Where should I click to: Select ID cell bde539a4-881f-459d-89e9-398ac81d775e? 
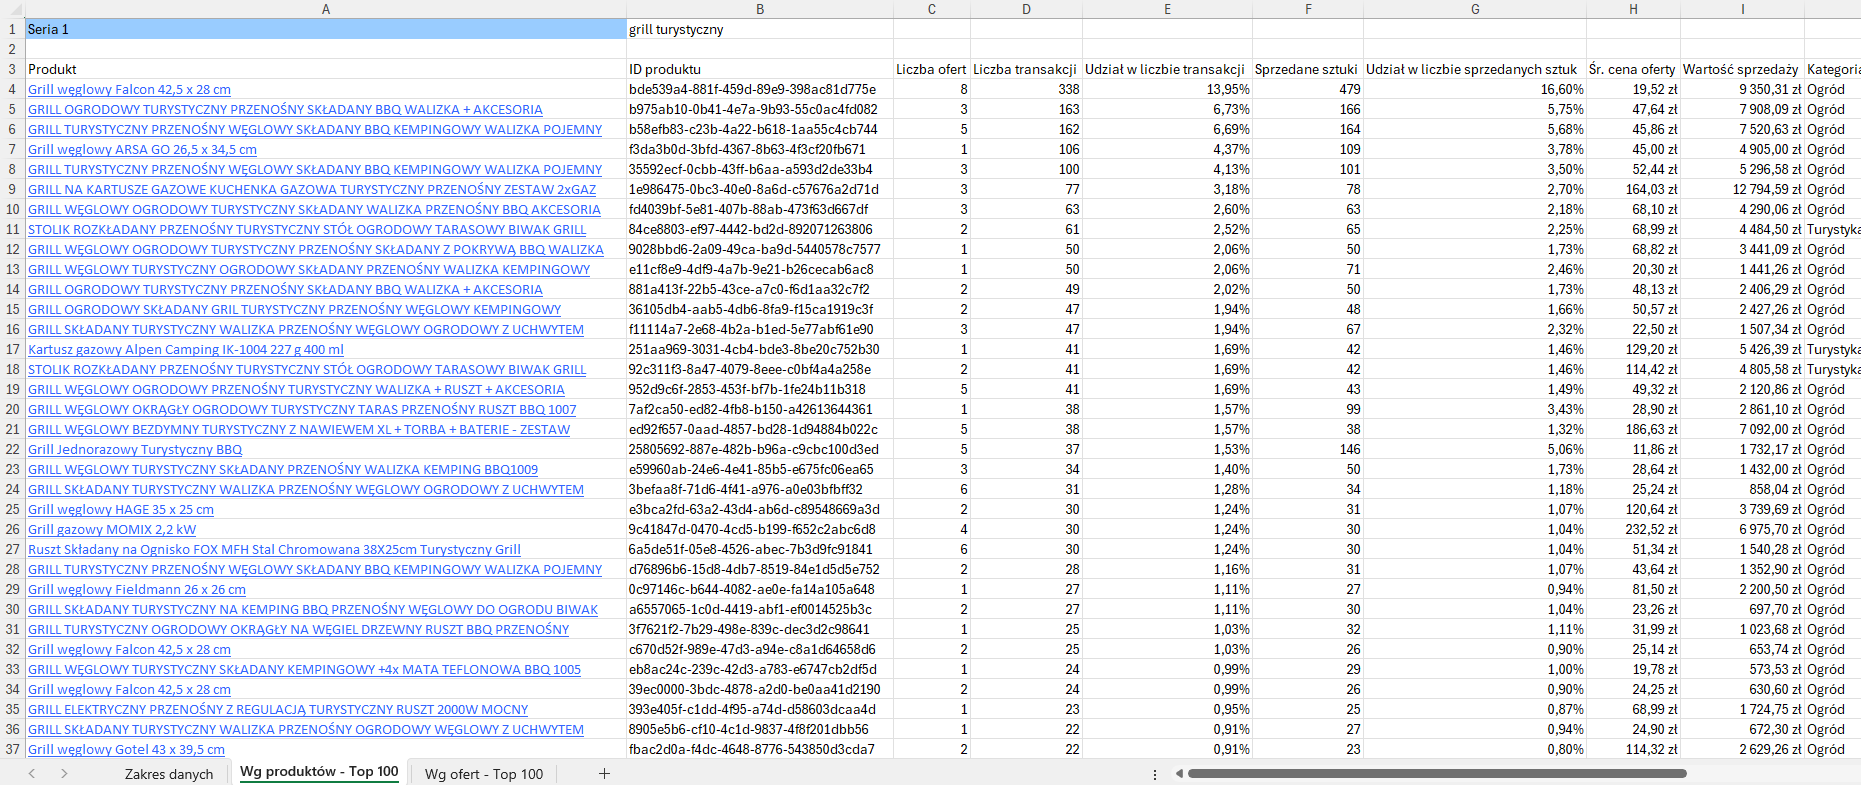[x=760, y=89]
